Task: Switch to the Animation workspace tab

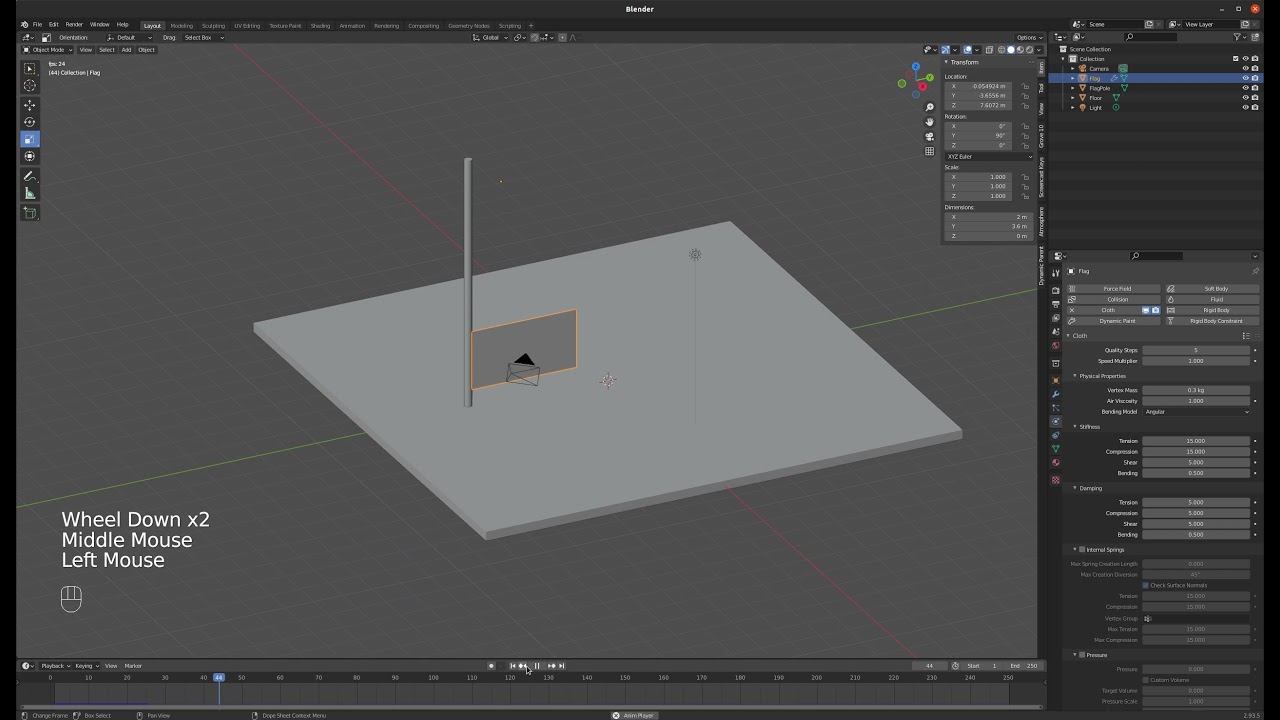Action: click(352, 25)
